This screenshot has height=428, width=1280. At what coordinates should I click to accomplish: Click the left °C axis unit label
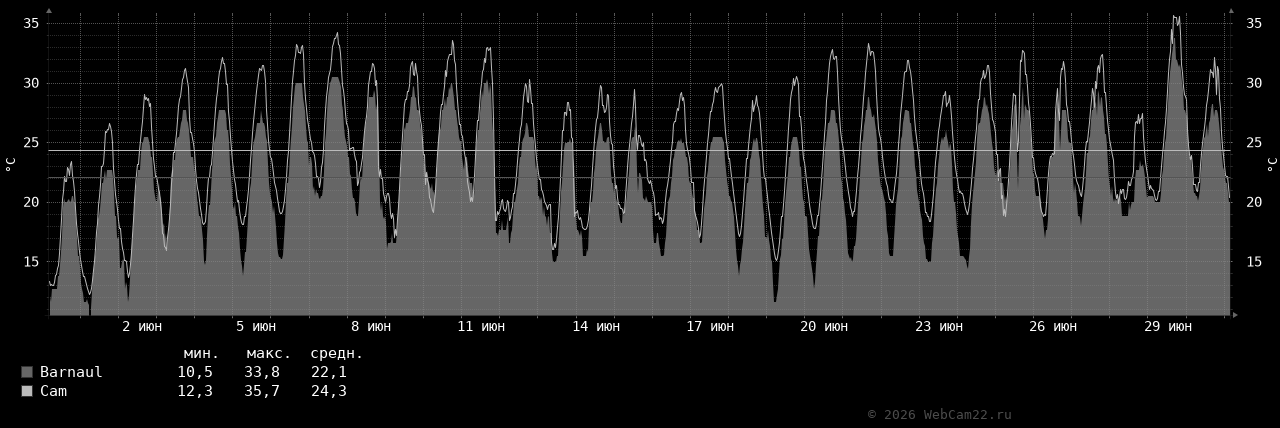tap(10, 164)
